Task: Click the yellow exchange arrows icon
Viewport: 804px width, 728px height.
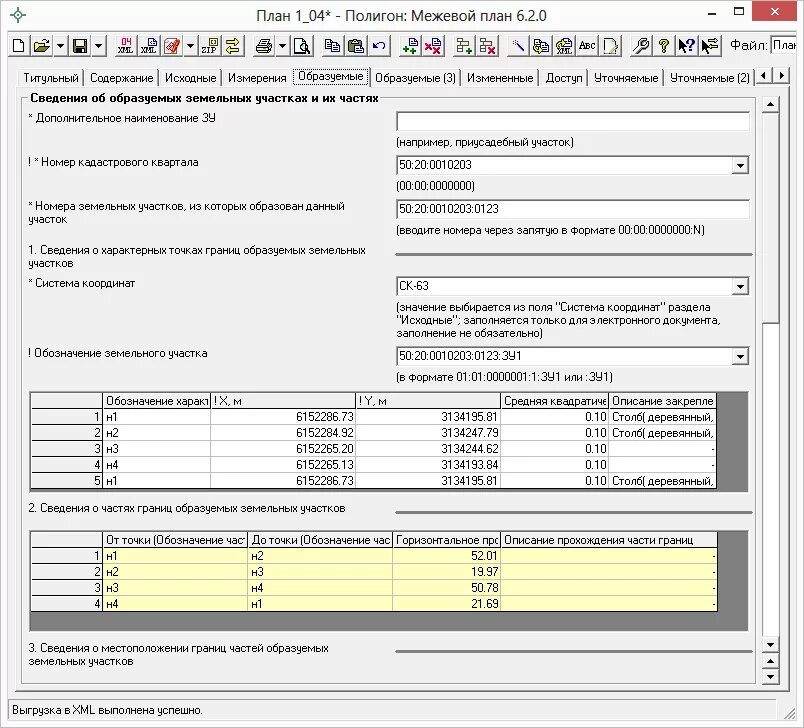Action: tap(233, 46)
